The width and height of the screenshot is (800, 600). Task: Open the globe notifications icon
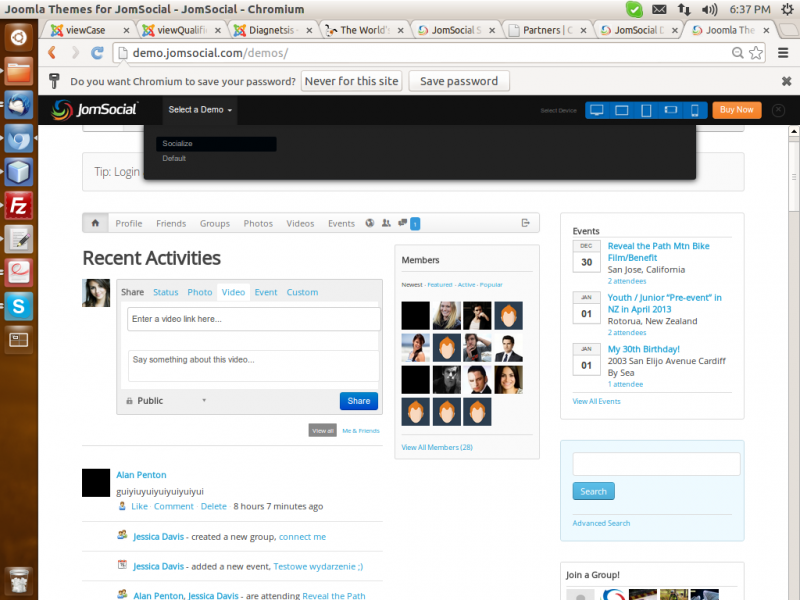click(x=370, y=223)
